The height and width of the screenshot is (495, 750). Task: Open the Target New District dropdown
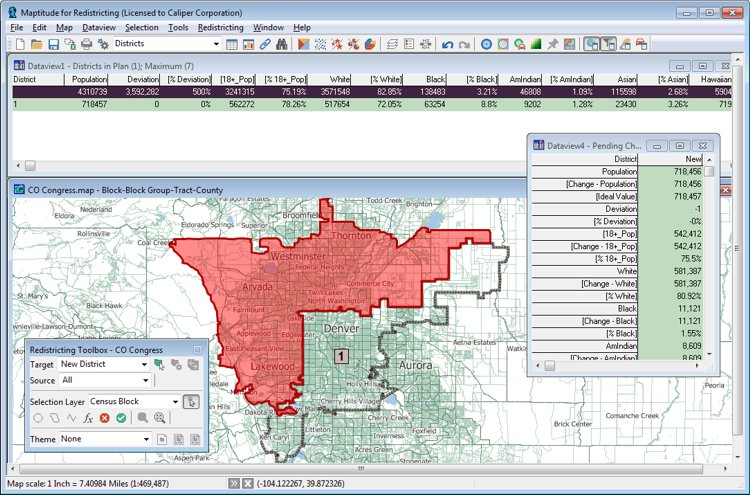(x=146, y=365)
